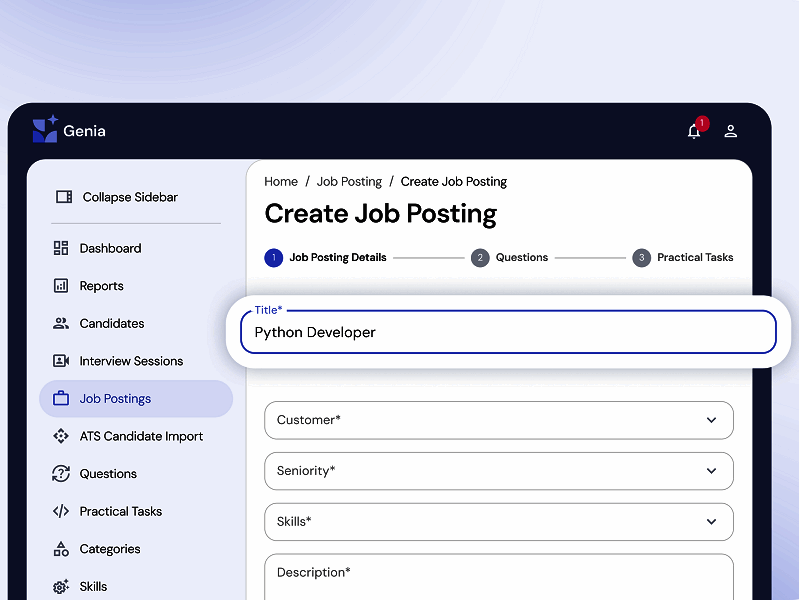Open Reports via its sidebar icon
This screenshot has height=600, width=800.
click(x=61, y=285)
